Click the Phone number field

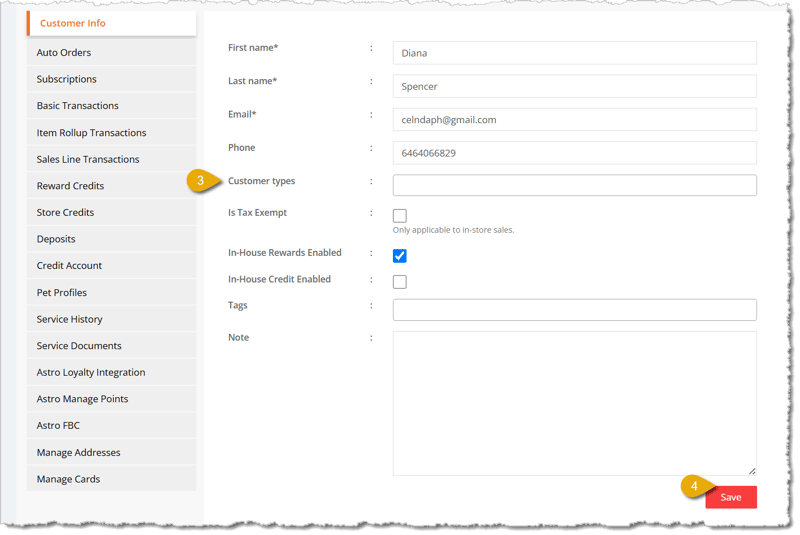(574, 153)
